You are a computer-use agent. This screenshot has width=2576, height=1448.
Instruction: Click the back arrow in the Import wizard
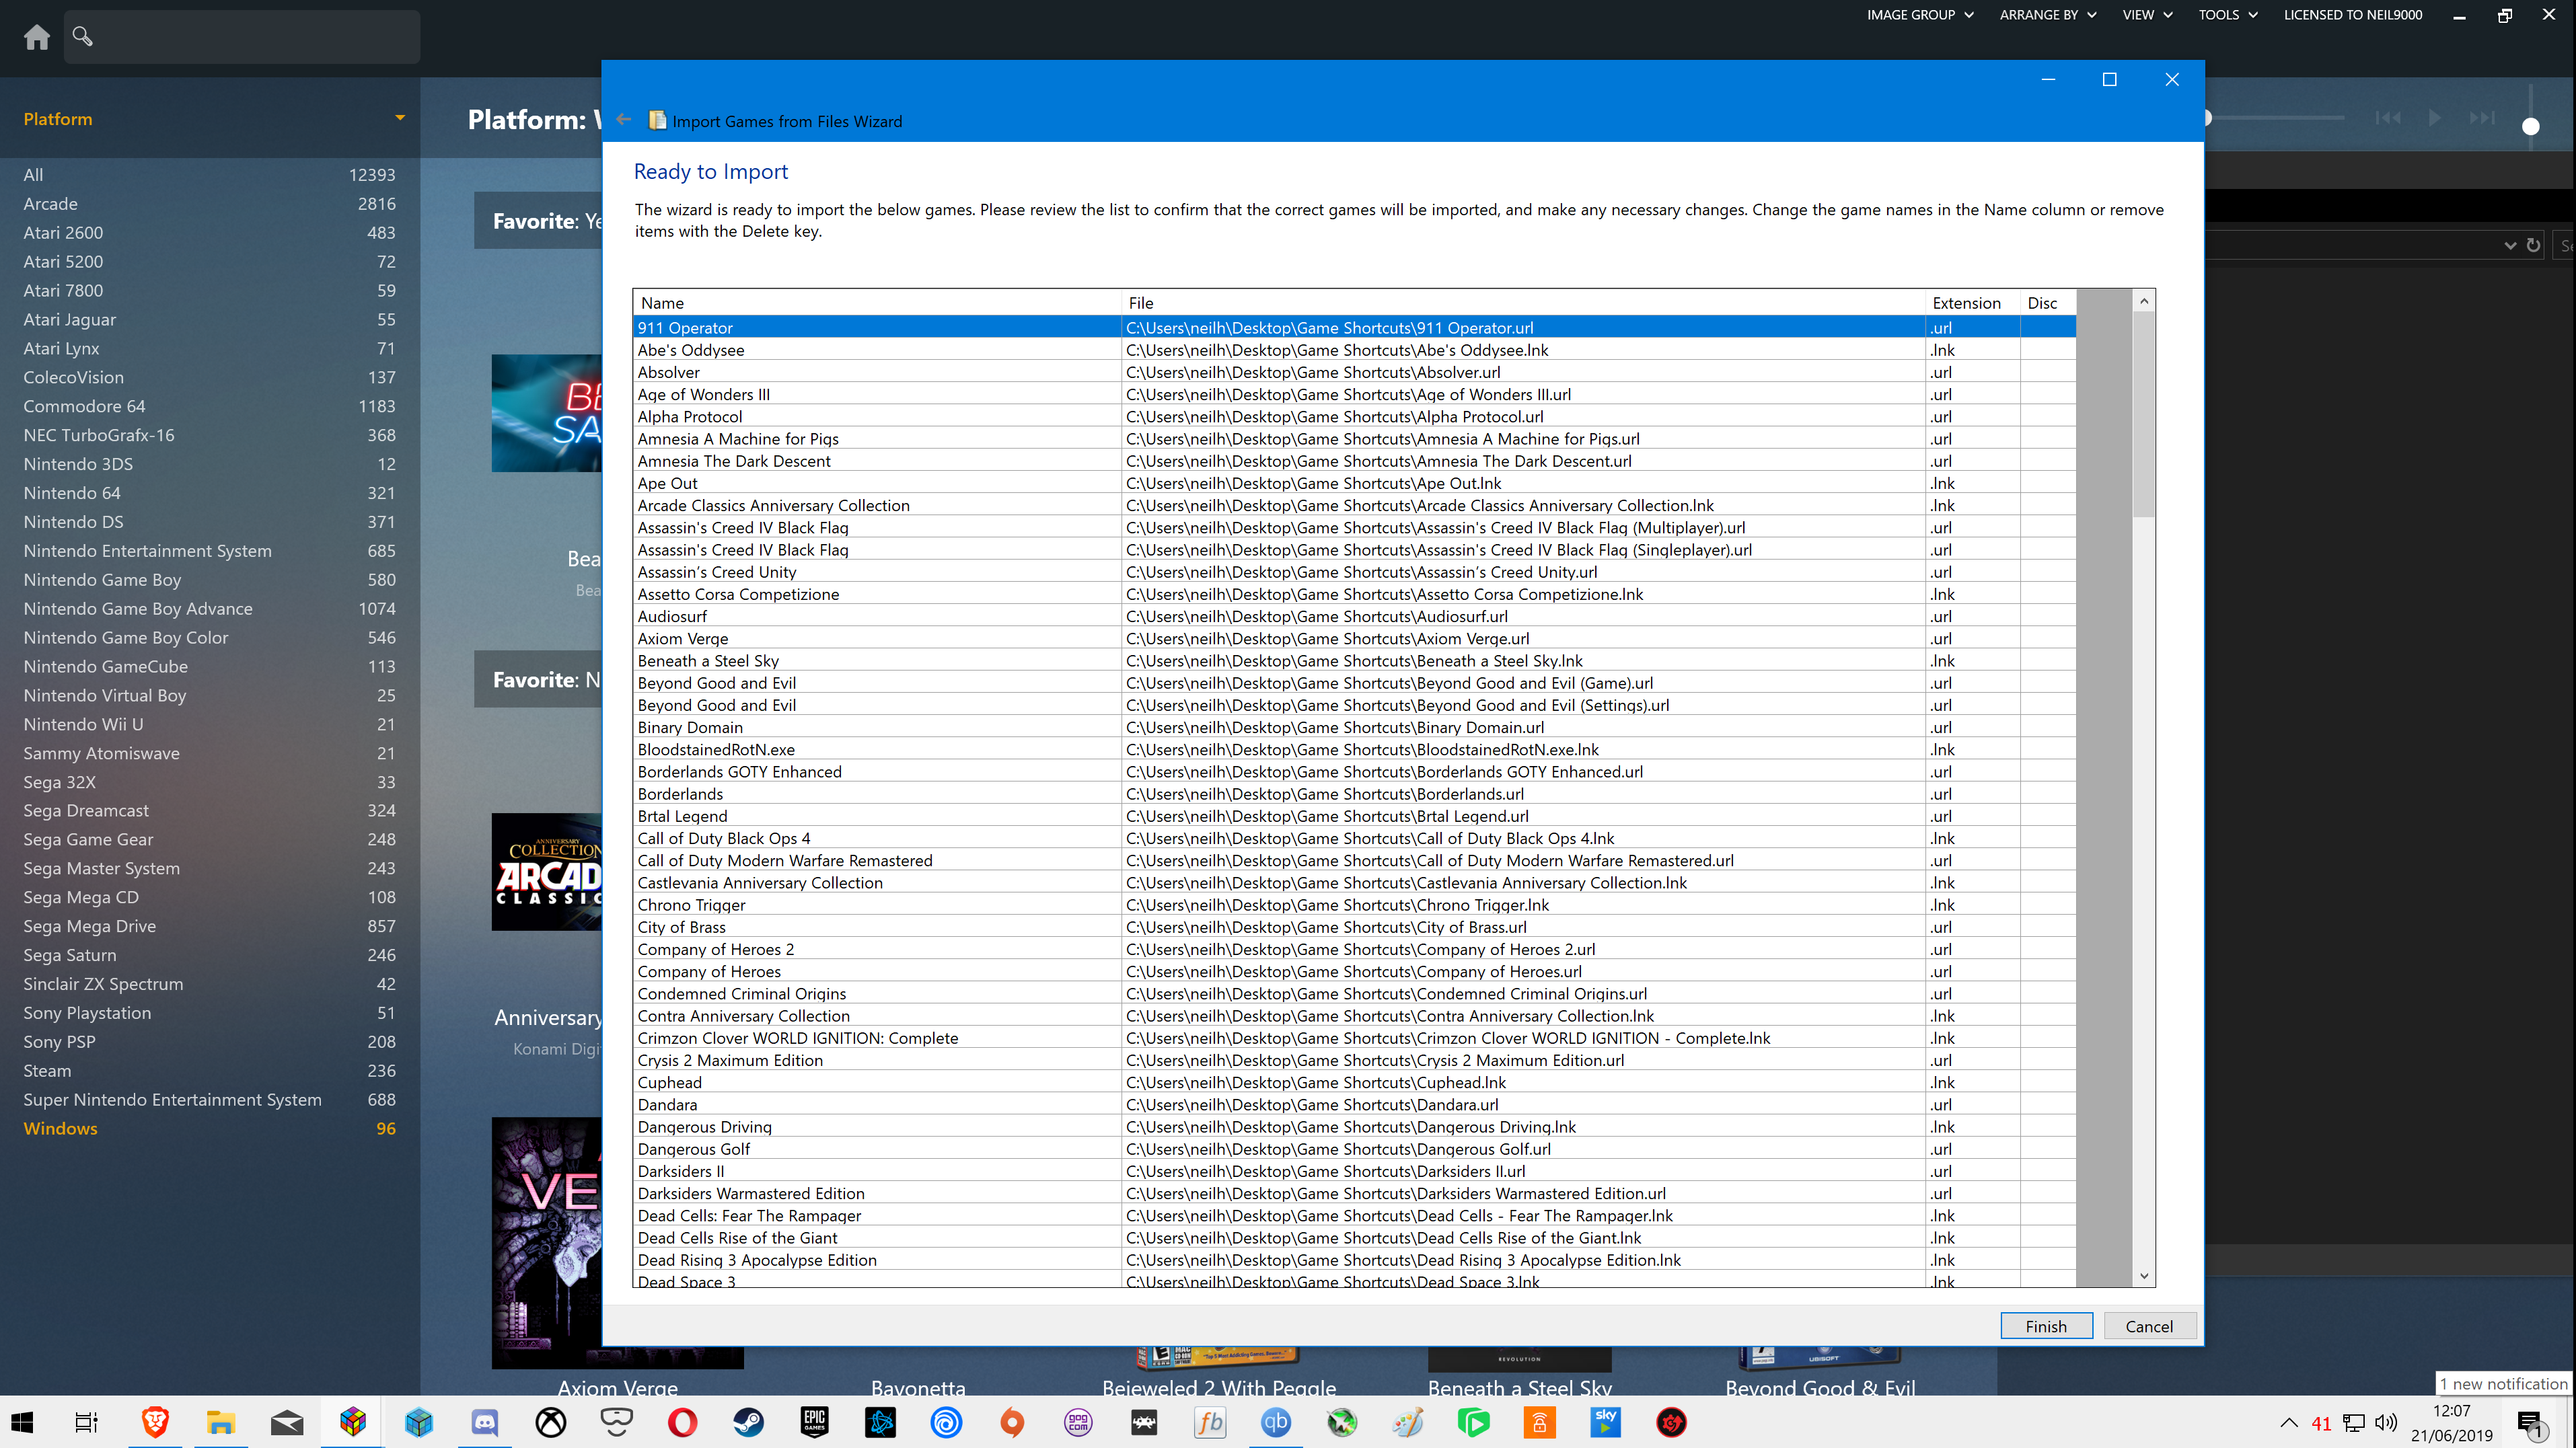624,119
